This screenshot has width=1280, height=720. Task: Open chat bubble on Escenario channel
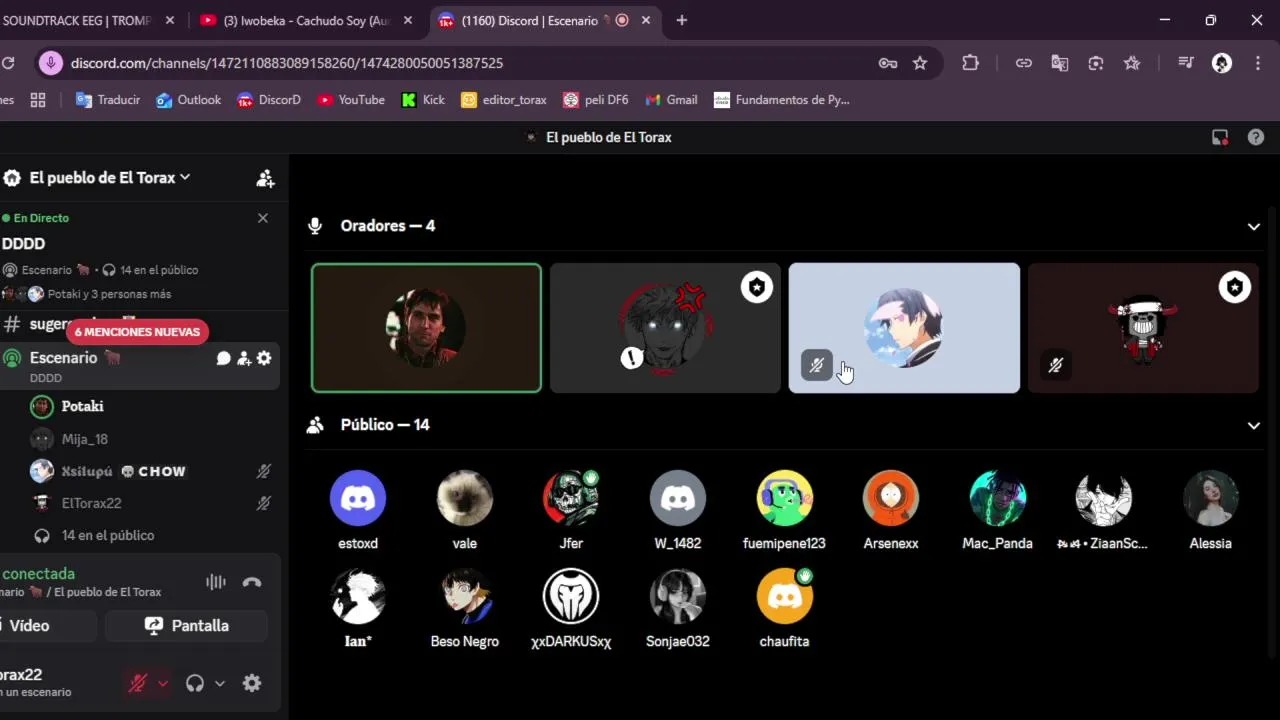pyautogui.click(x=224, y=358)
